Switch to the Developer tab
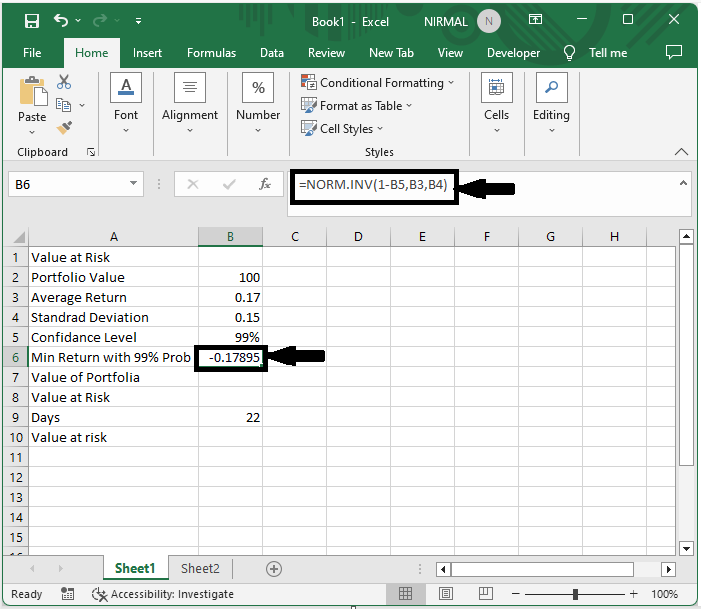Viewport: 701px width, 609px height. (x=513, y=53)
